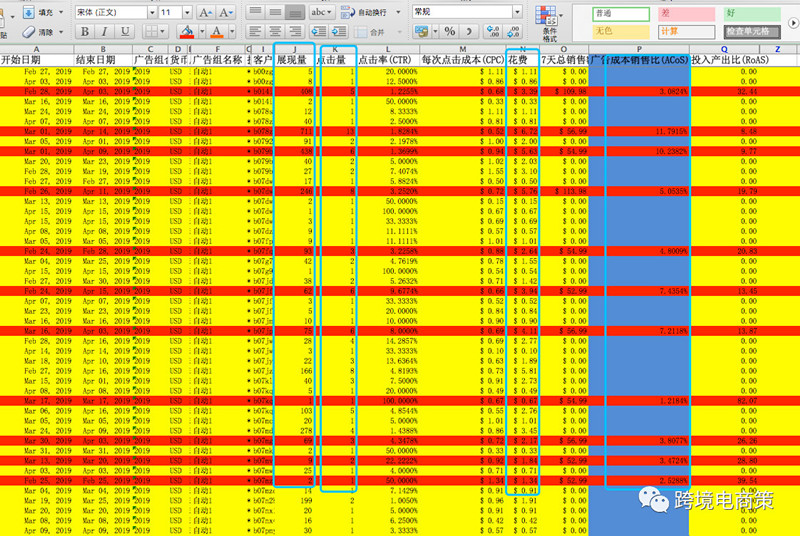Increase font size with the A-up icon
This screenshot has height=536, width=800.
[x=205, y=12]
